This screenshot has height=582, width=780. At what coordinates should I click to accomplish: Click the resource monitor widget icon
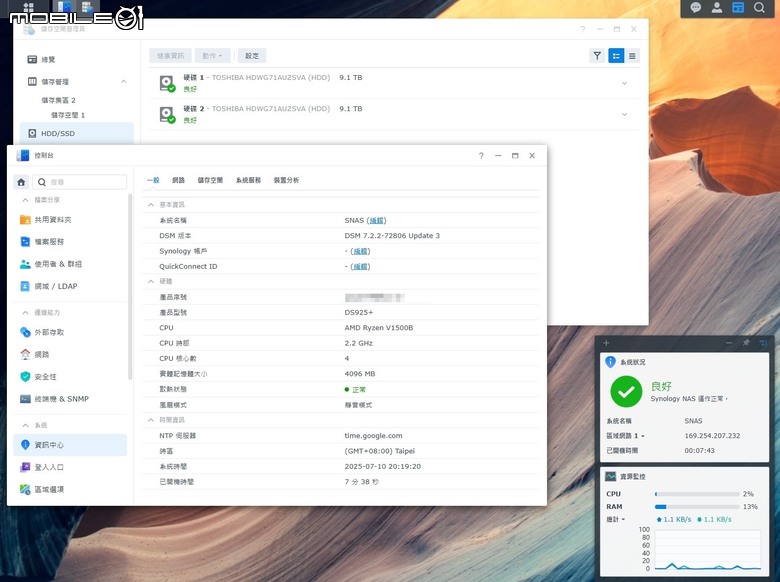tap(610, 476)
